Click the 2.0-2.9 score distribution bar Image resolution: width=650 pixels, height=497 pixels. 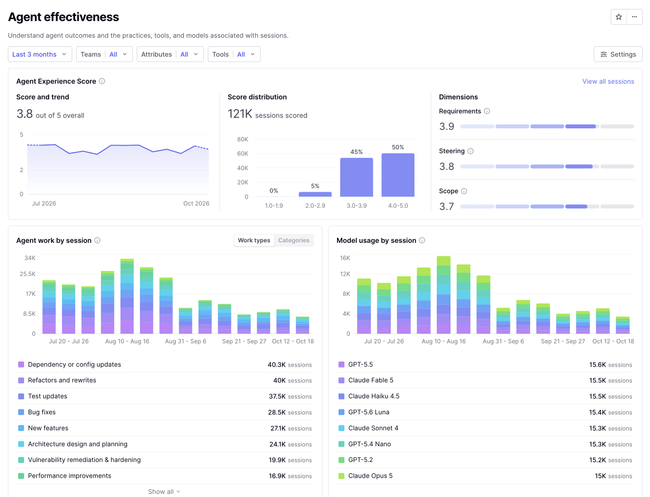(x=315, y=194)
